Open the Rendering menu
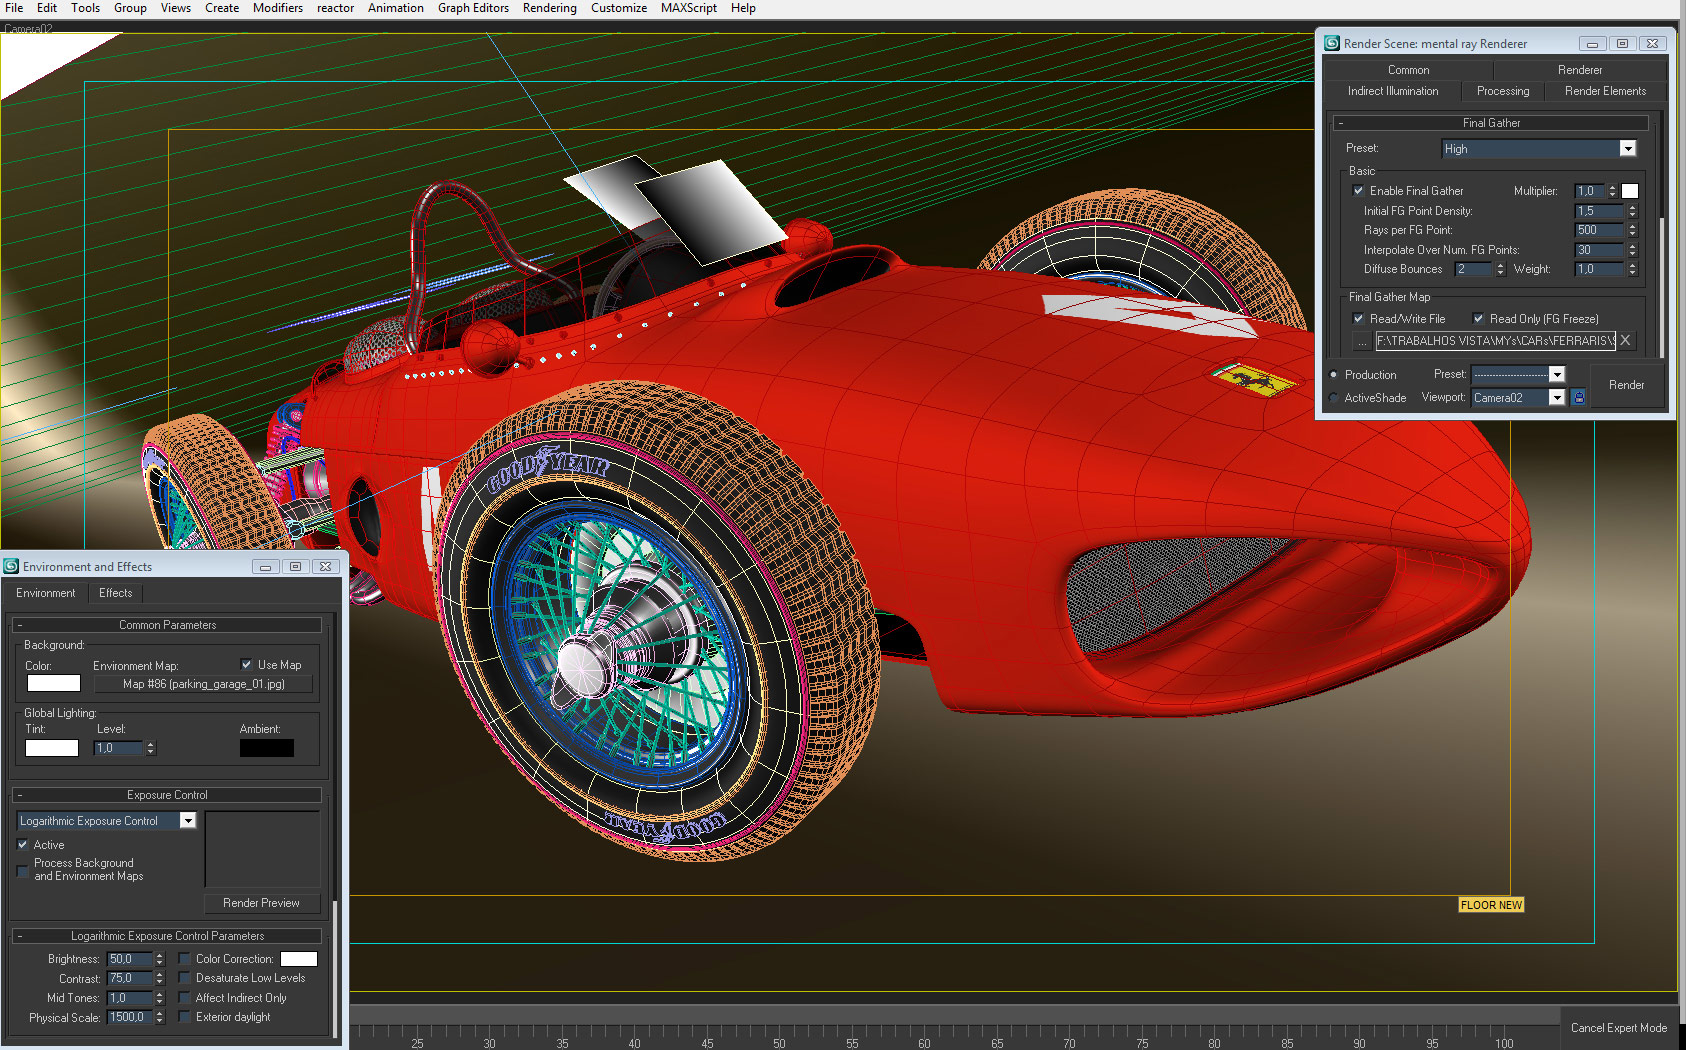This screenshot has width=1686, height=1050. (549, 8)
